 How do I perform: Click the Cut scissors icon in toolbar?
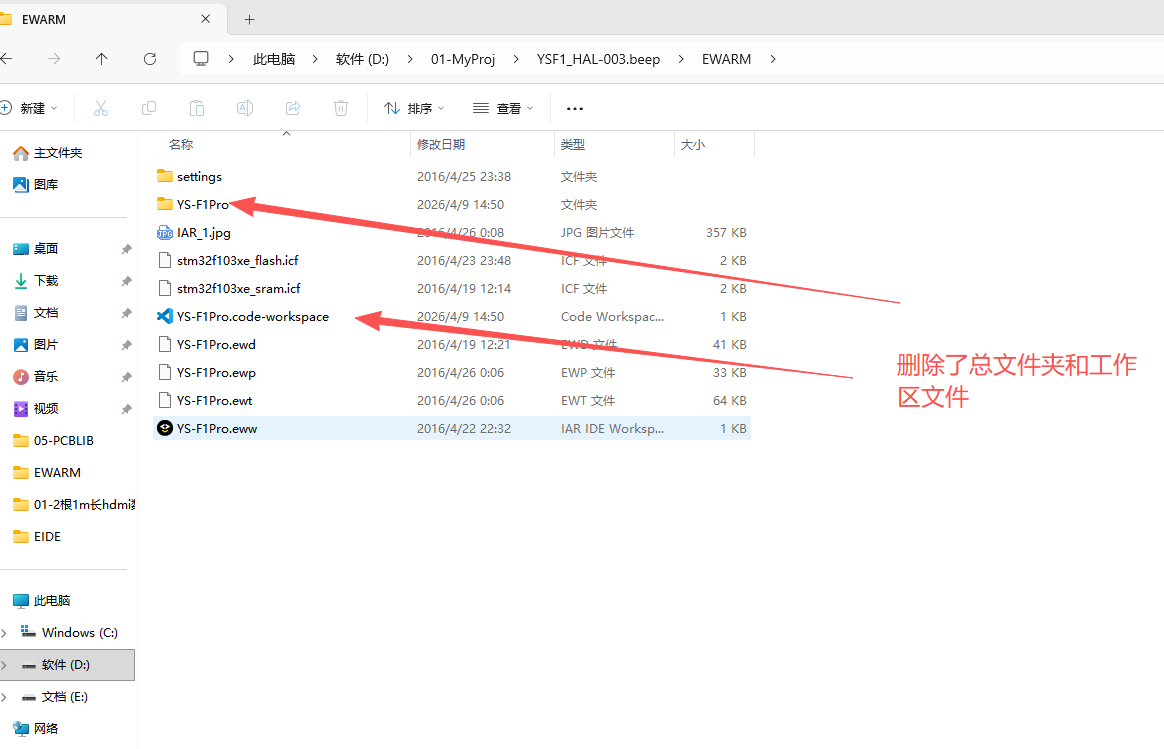[101, 108]
